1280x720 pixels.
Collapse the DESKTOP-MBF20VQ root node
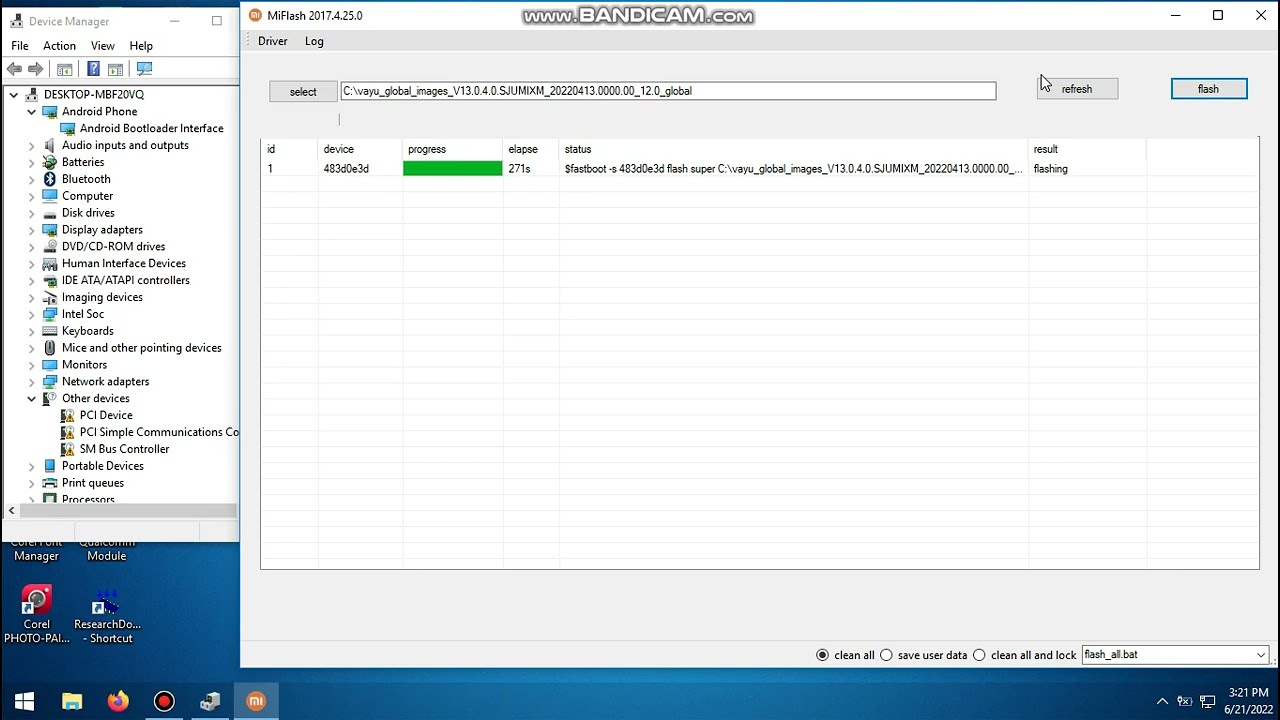point(13,95)
